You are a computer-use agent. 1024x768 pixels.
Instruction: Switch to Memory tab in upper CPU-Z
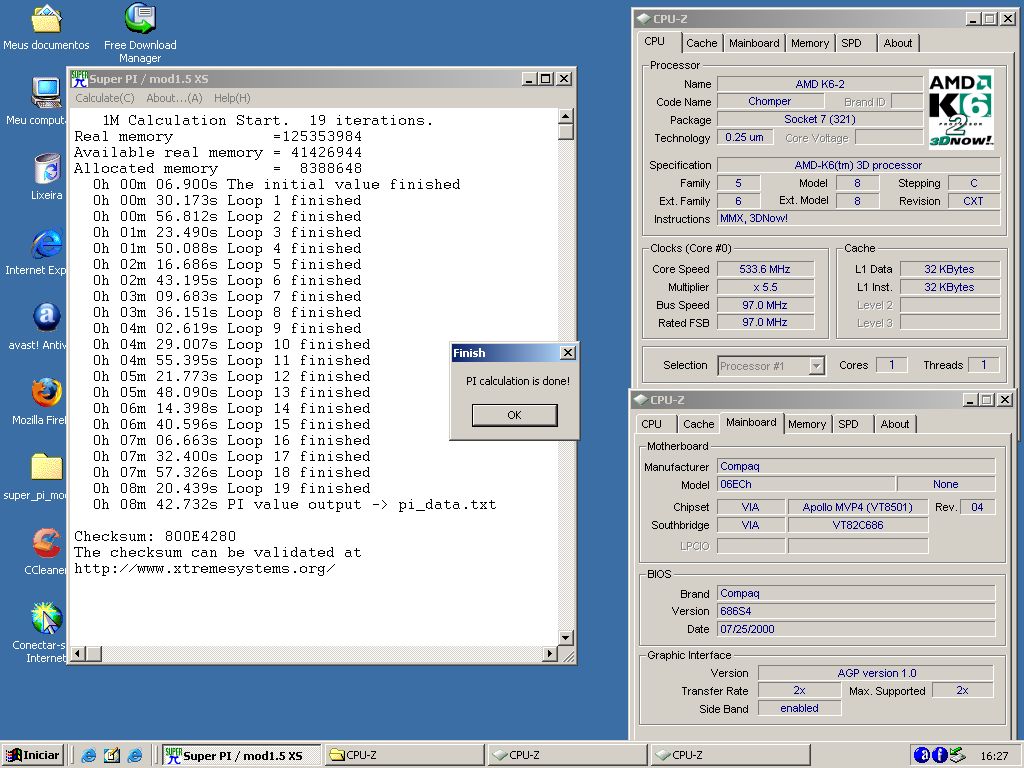[x=810, y=43]
